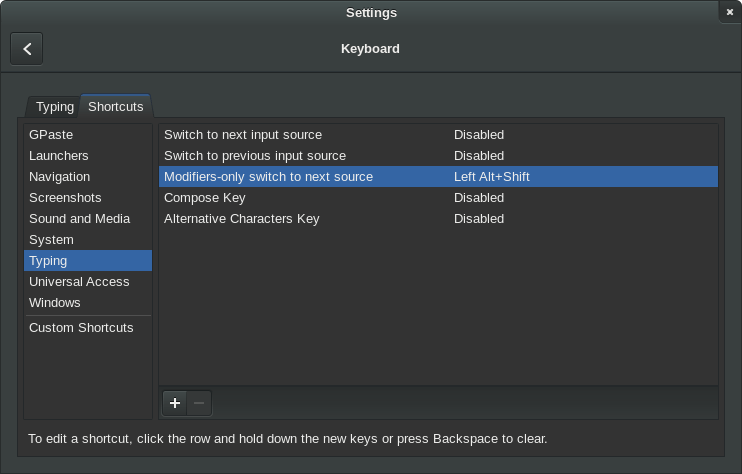The image size is (742, 474).
Task: Show System shortcuts list
Action: tap(51, 240)
